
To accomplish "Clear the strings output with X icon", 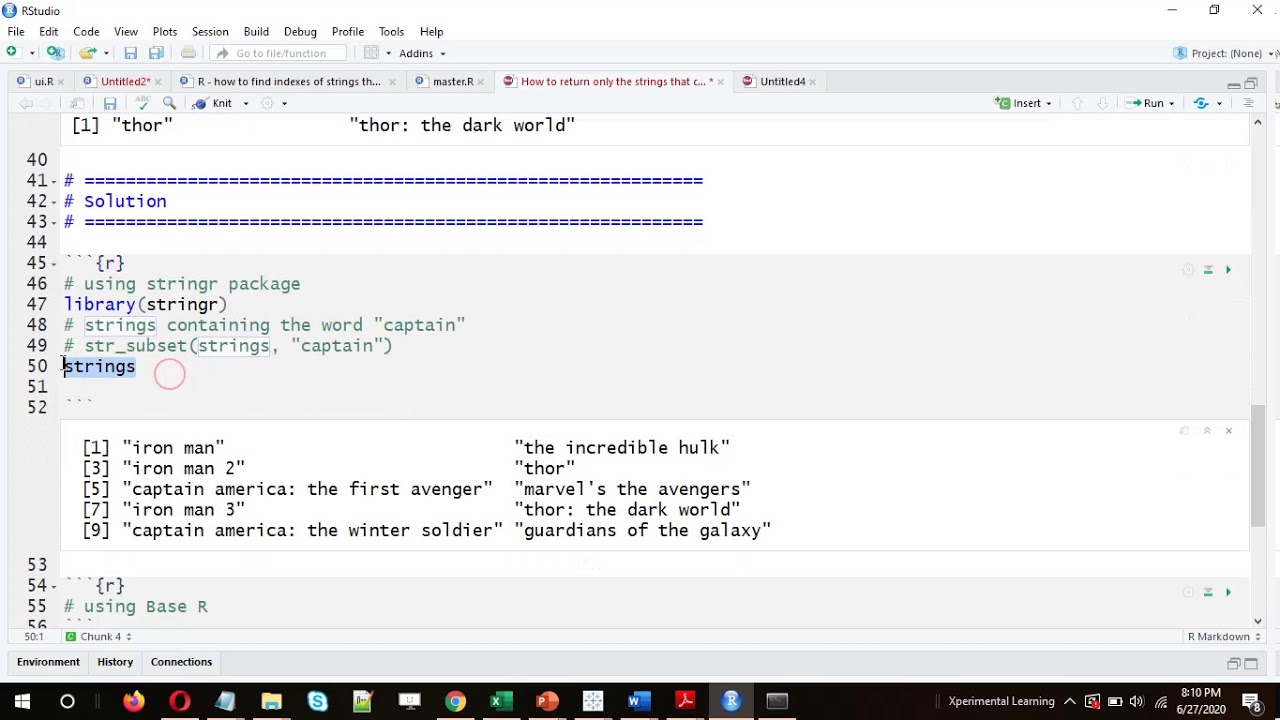I will click(x=1228, y=431).
